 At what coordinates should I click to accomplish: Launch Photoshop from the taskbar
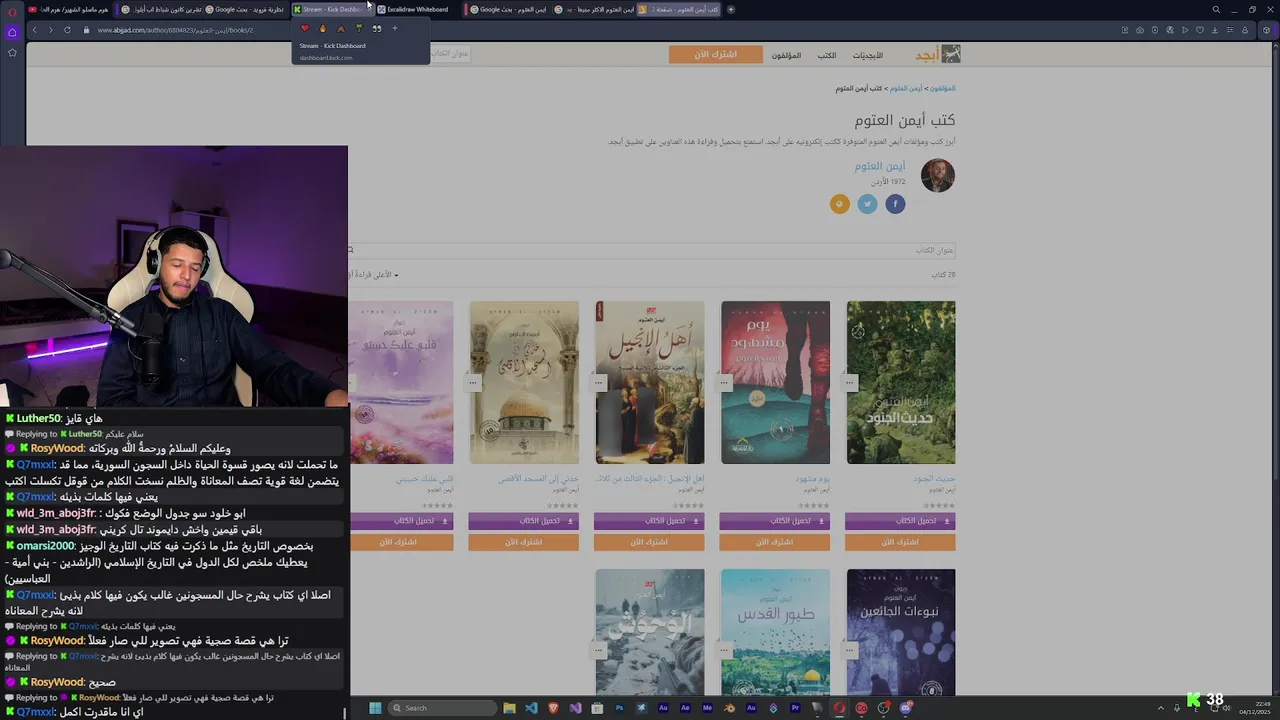click(x=619, y=708)
